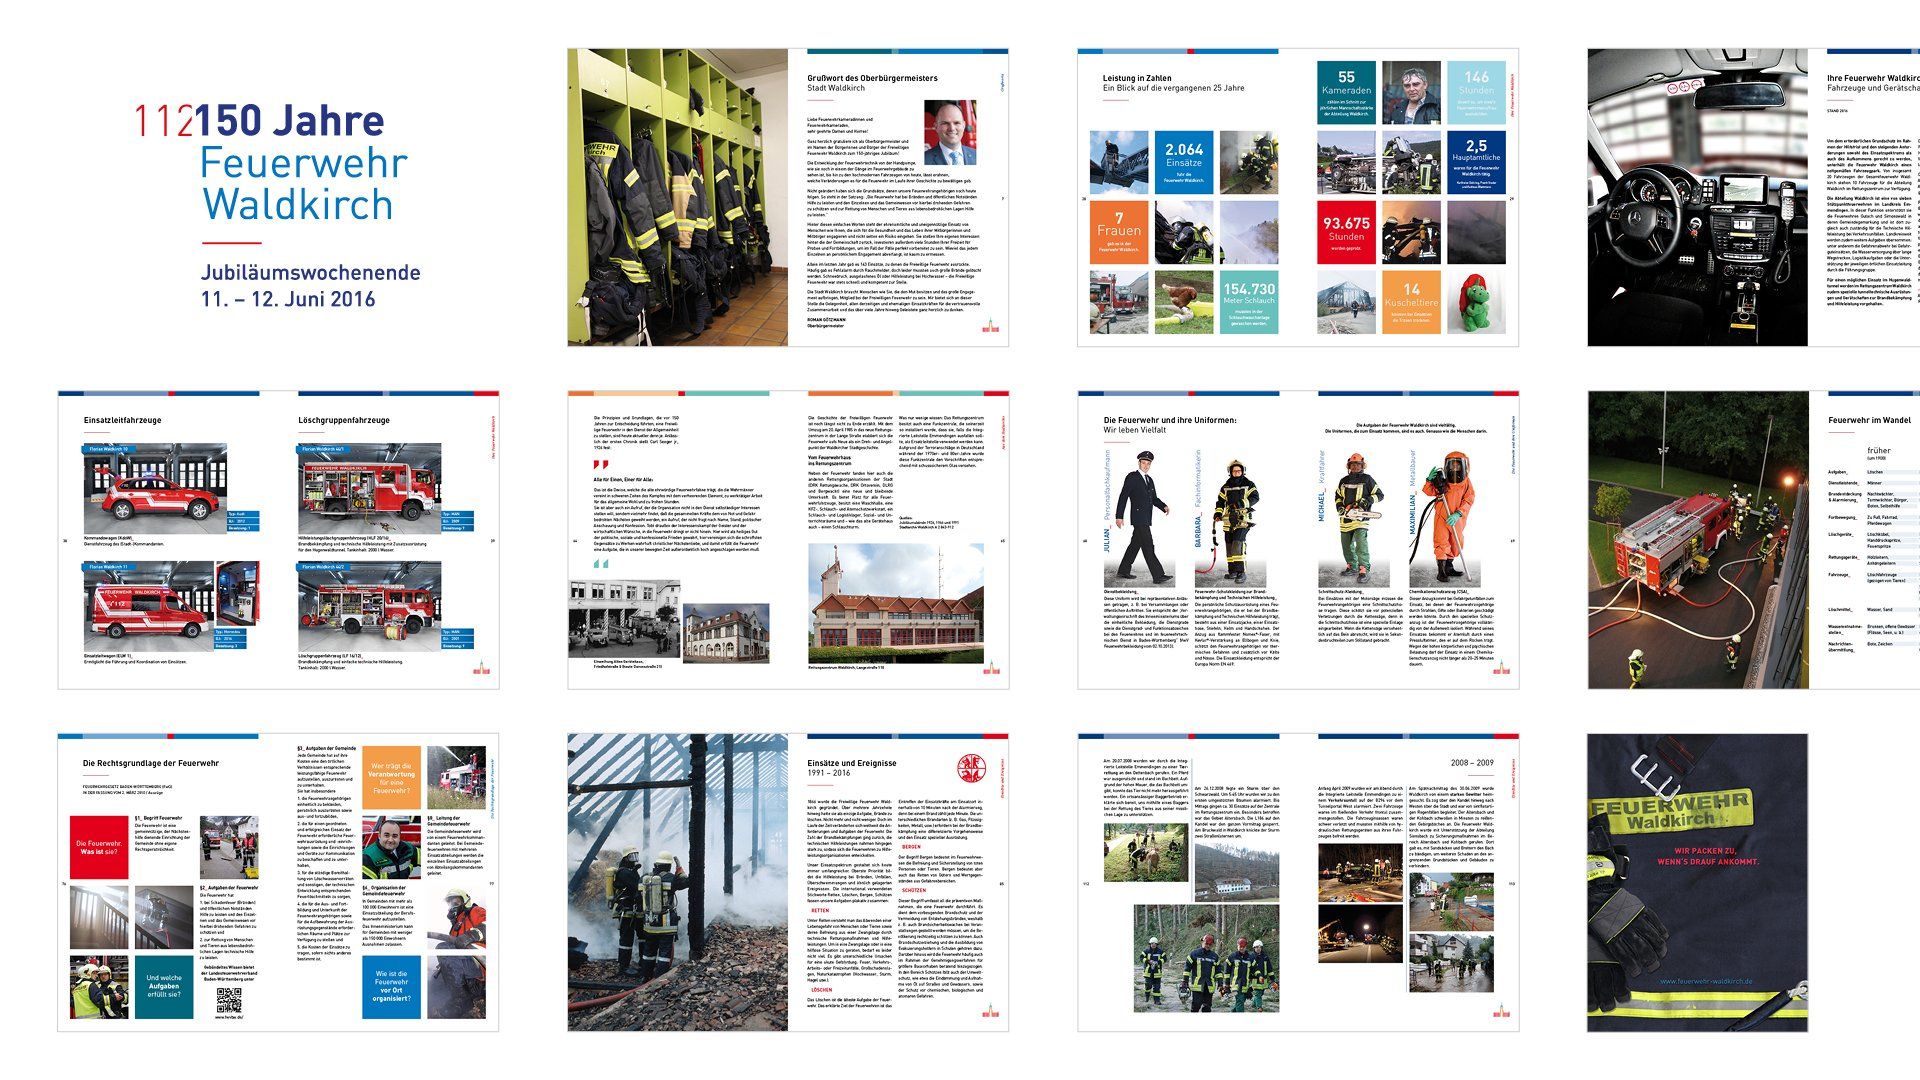Click the mayor's portrait photo

click(x=950, y=133)
